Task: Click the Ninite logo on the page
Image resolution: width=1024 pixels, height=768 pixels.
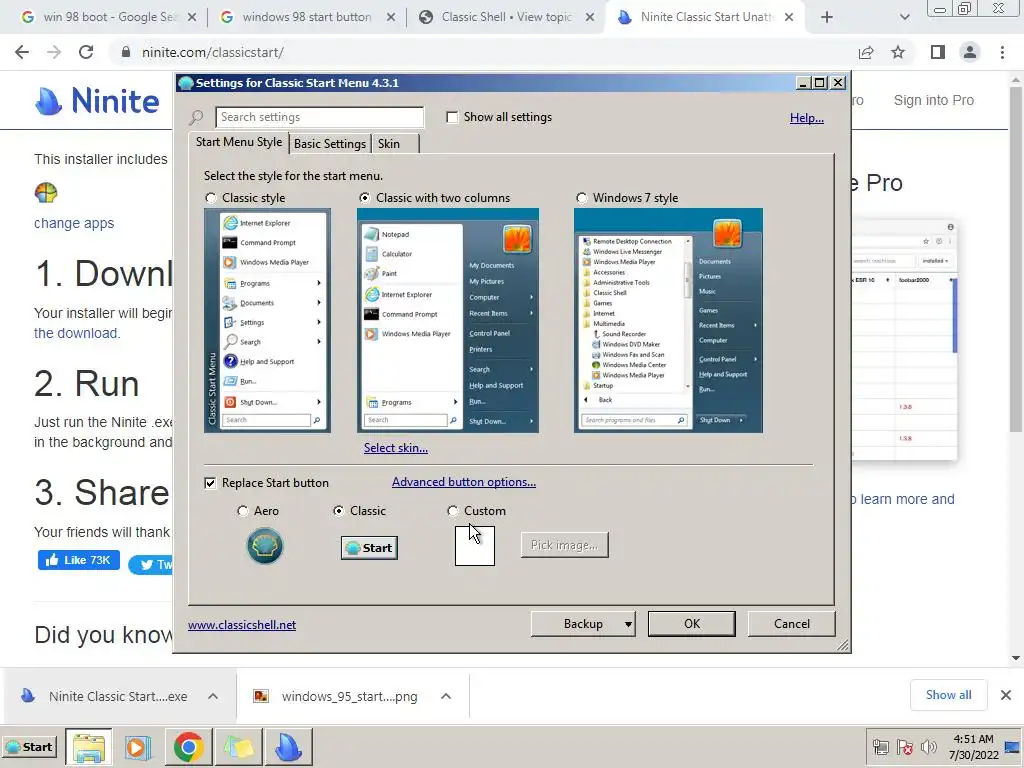Action: [97, 101]
